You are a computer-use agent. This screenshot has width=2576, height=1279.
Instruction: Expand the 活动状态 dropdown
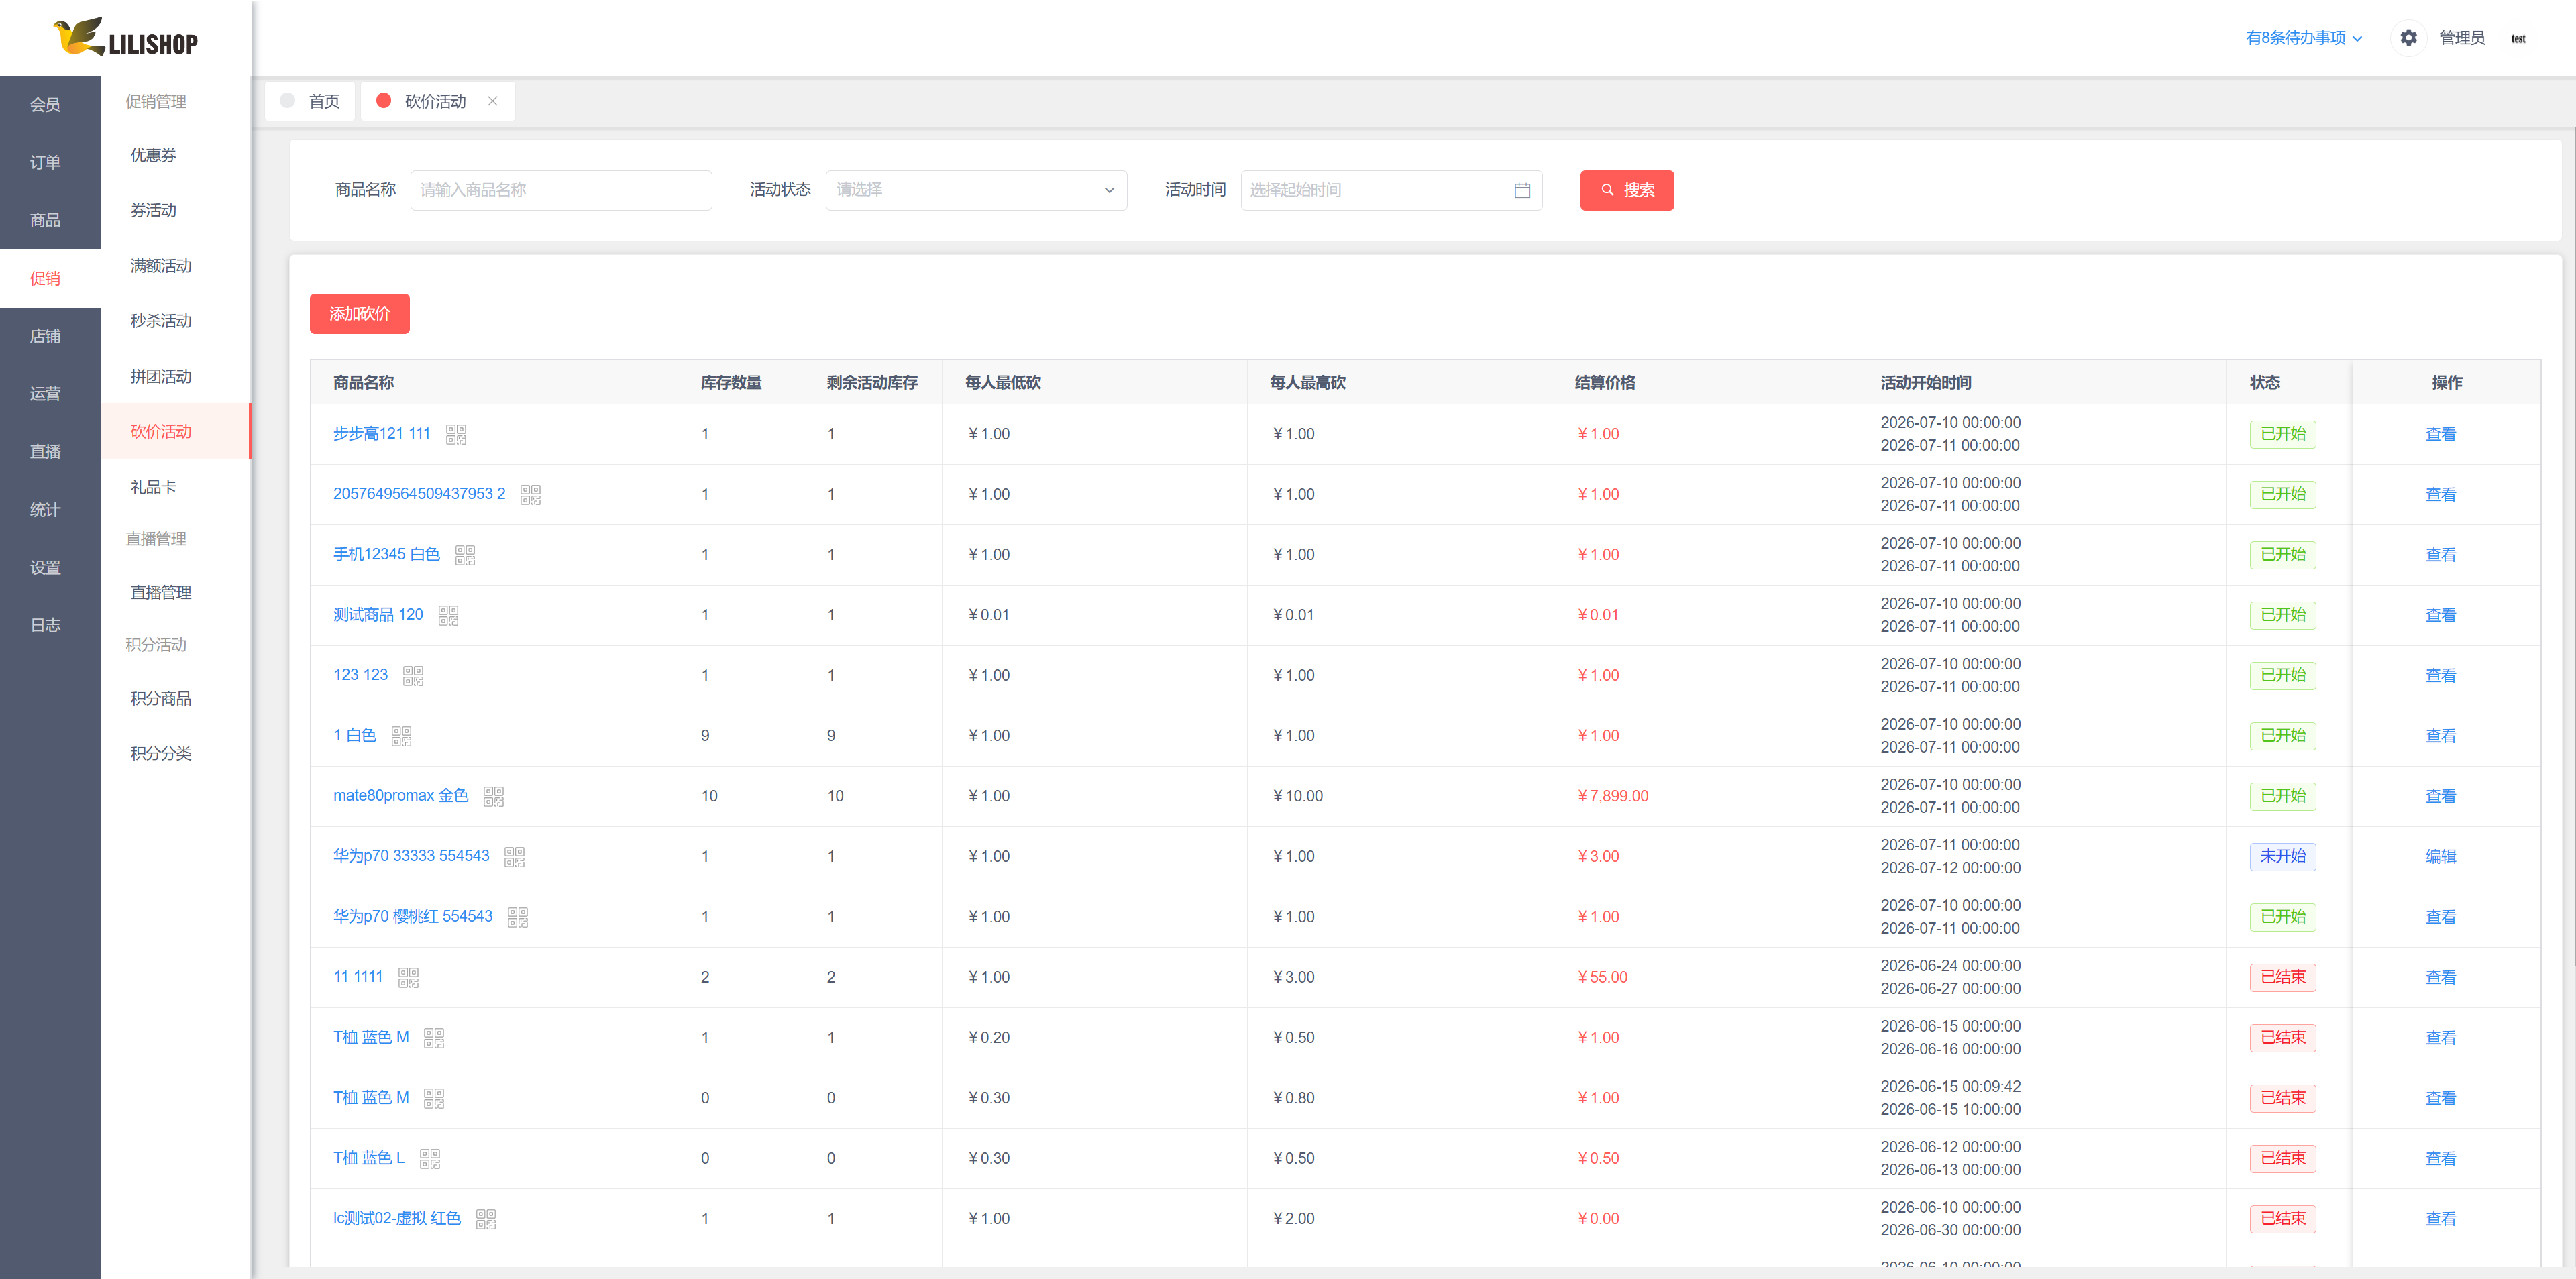pos(976,190)
